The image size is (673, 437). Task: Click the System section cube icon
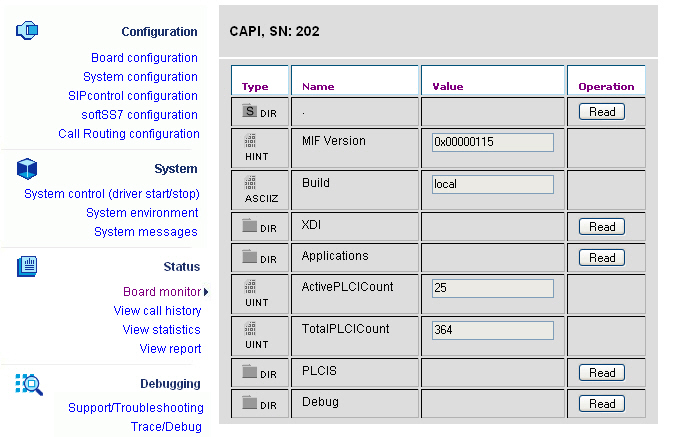click(26, 168)
